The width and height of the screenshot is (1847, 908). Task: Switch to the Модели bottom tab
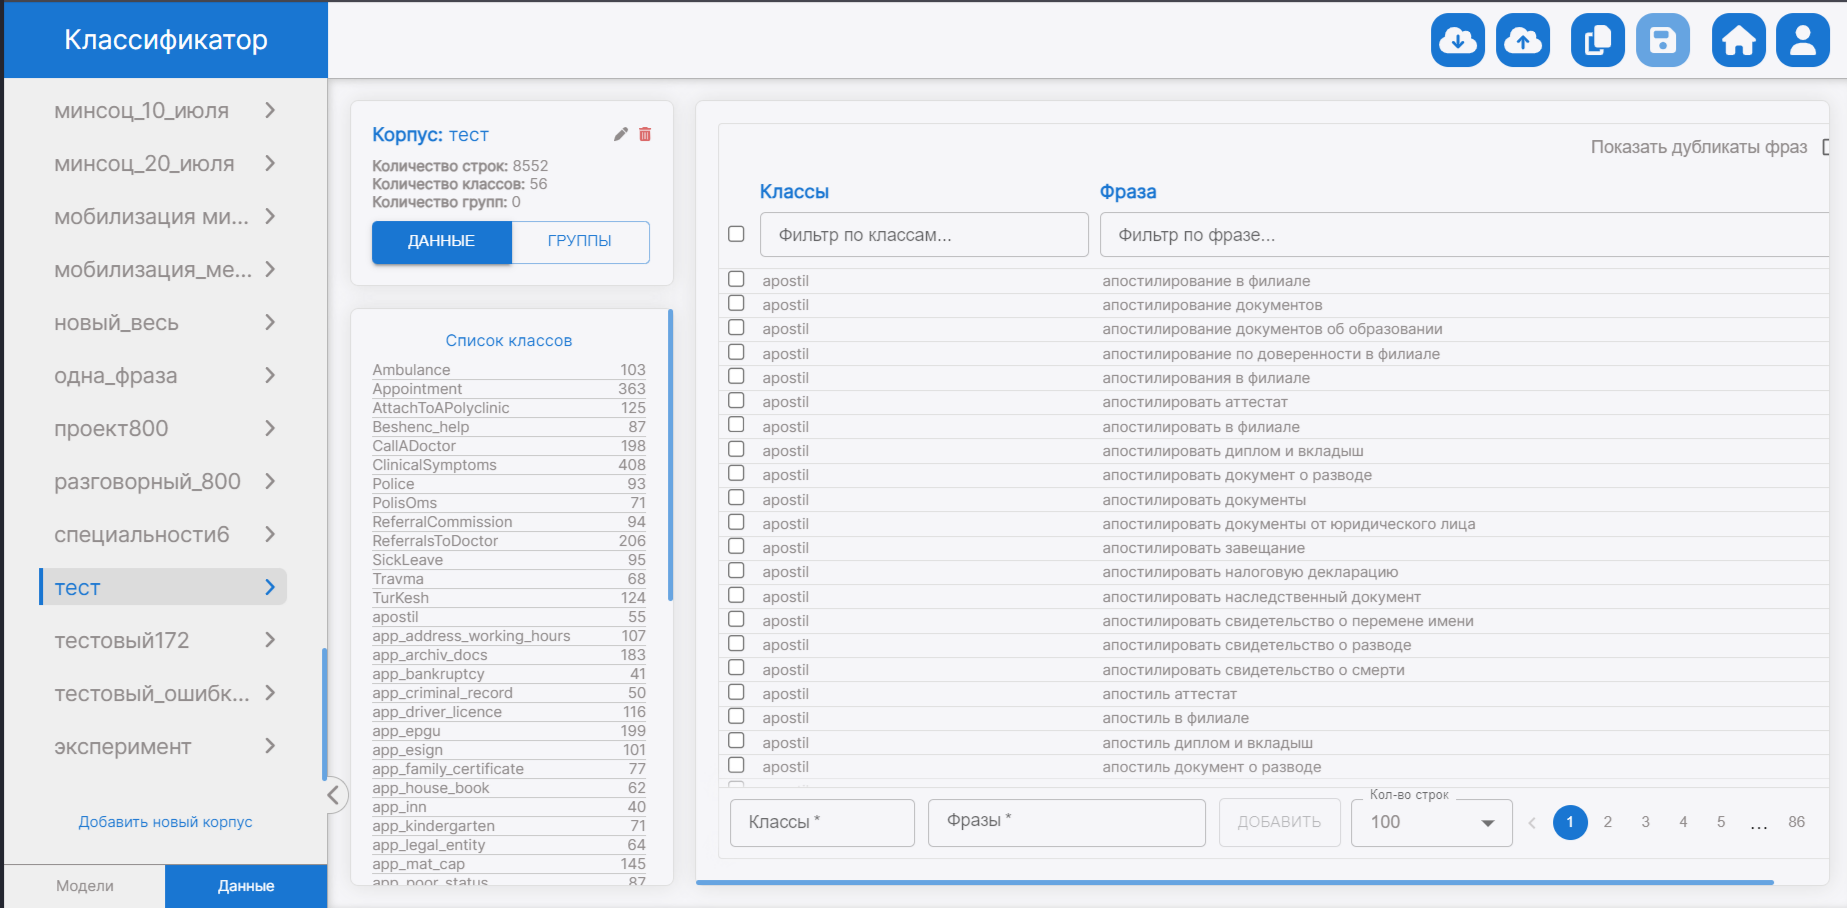pos(85,886)
